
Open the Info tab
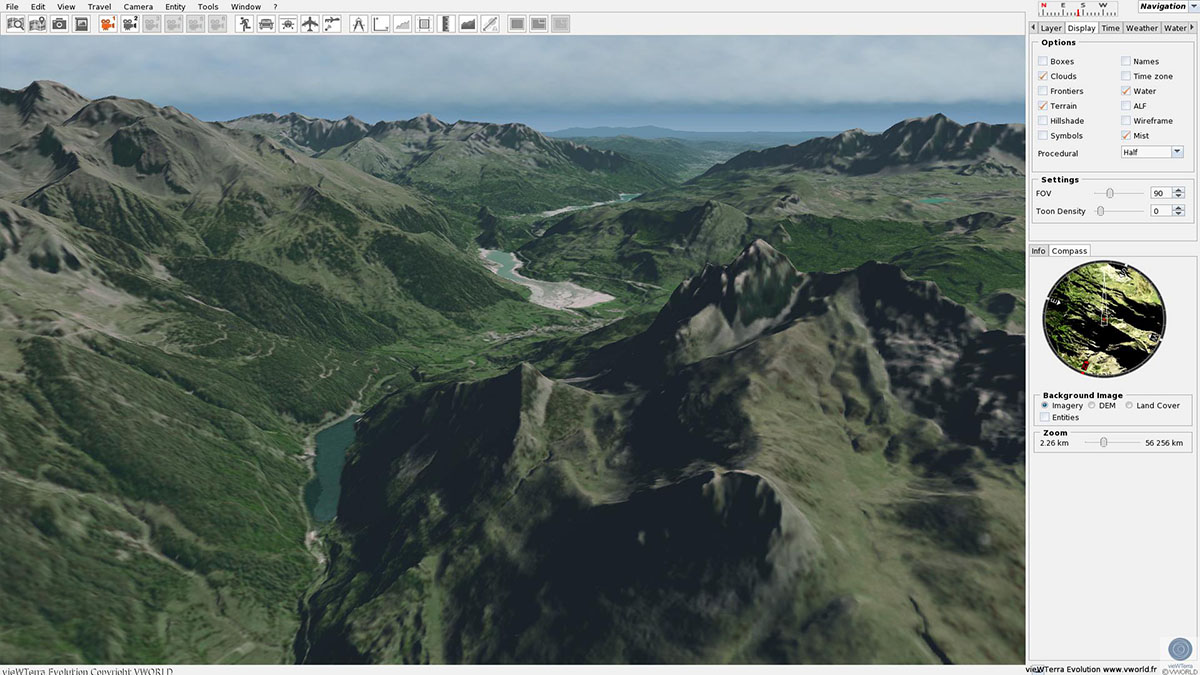(1039, 251)
